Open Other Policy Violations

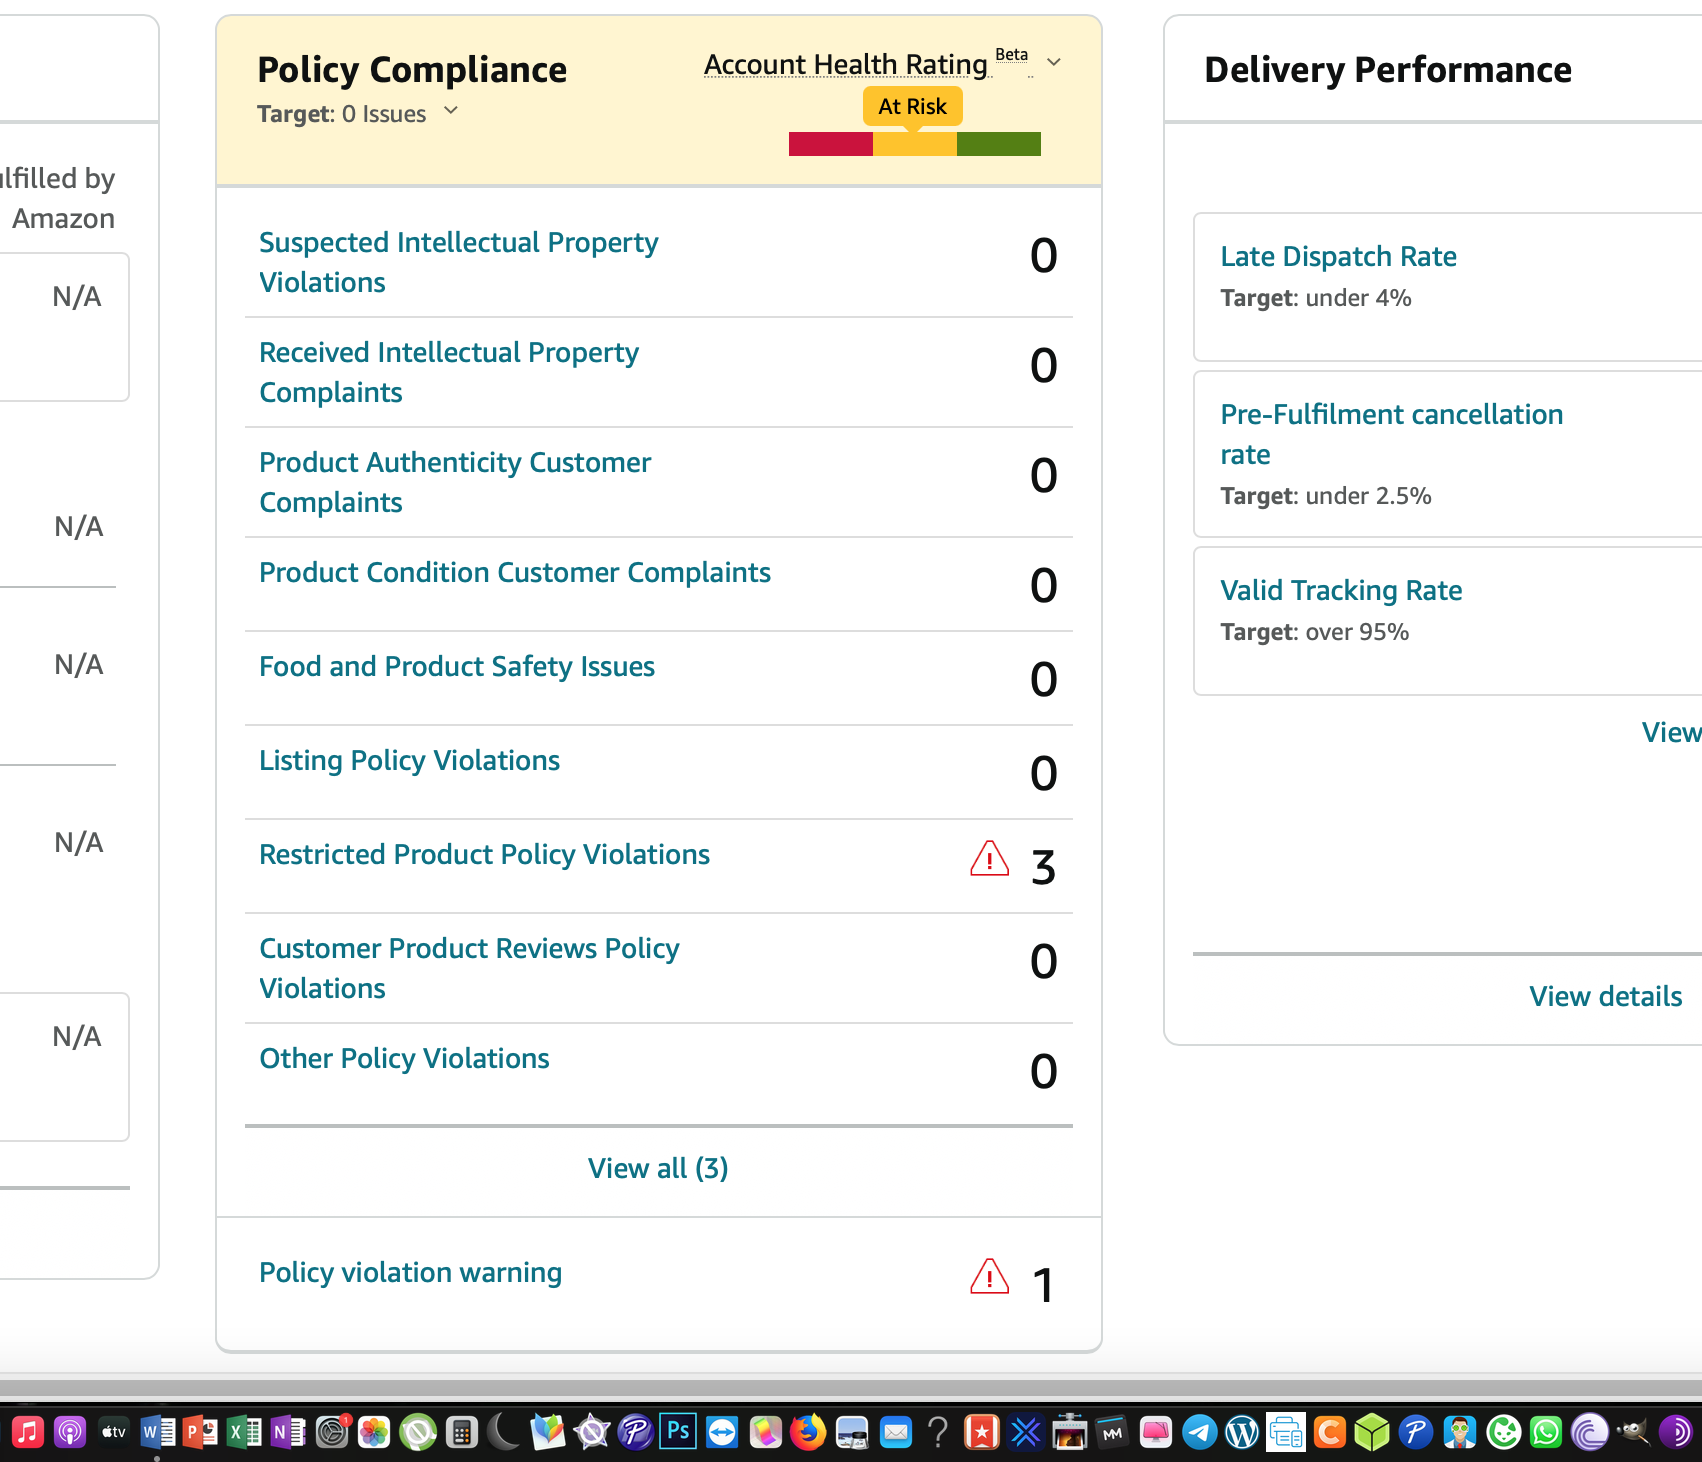[x=404, y=1058]
